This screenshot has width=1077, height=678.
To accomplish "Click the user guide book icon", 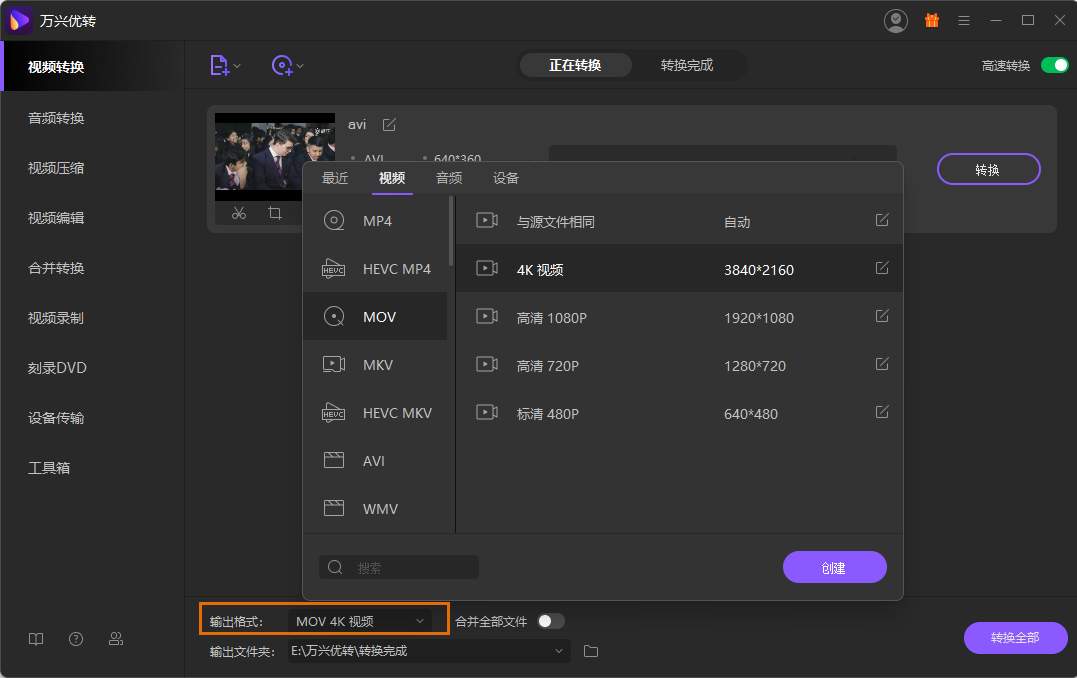I will coord(36,639).
